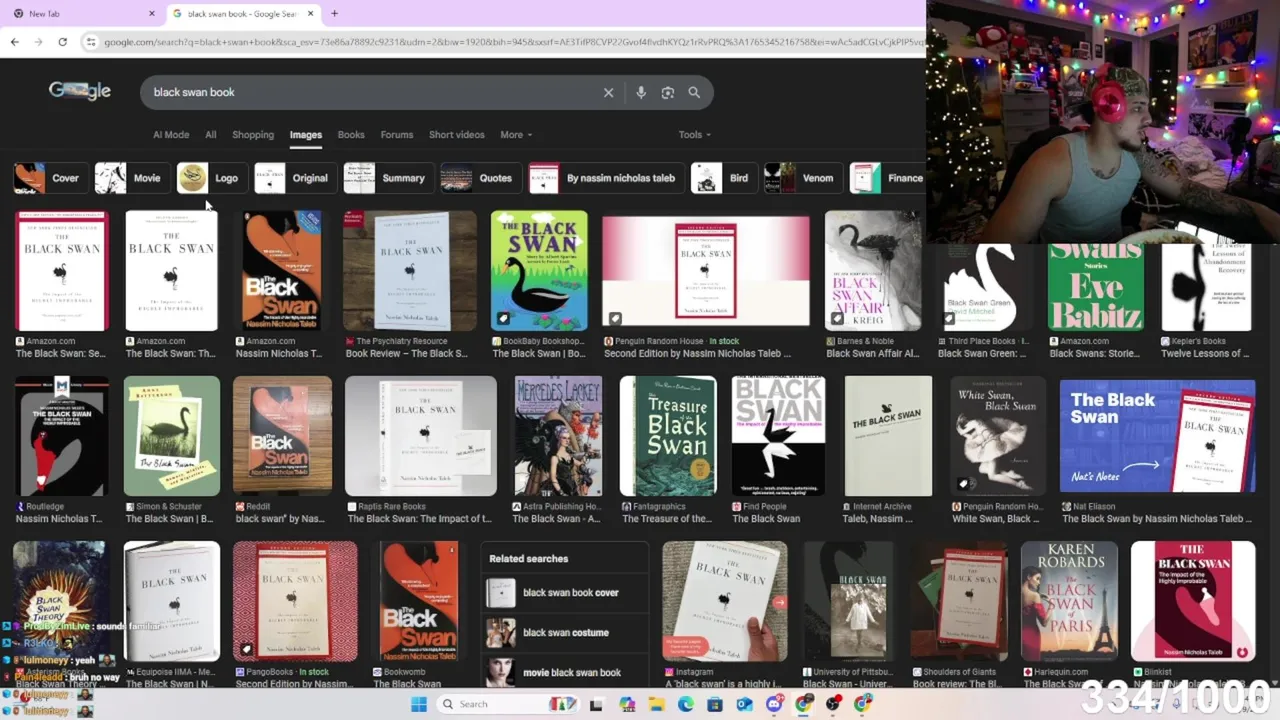The width and height of the screenshot is (1280, 720).
Task: Open Simon & Schuster Black Swan image
Action: 171,436
